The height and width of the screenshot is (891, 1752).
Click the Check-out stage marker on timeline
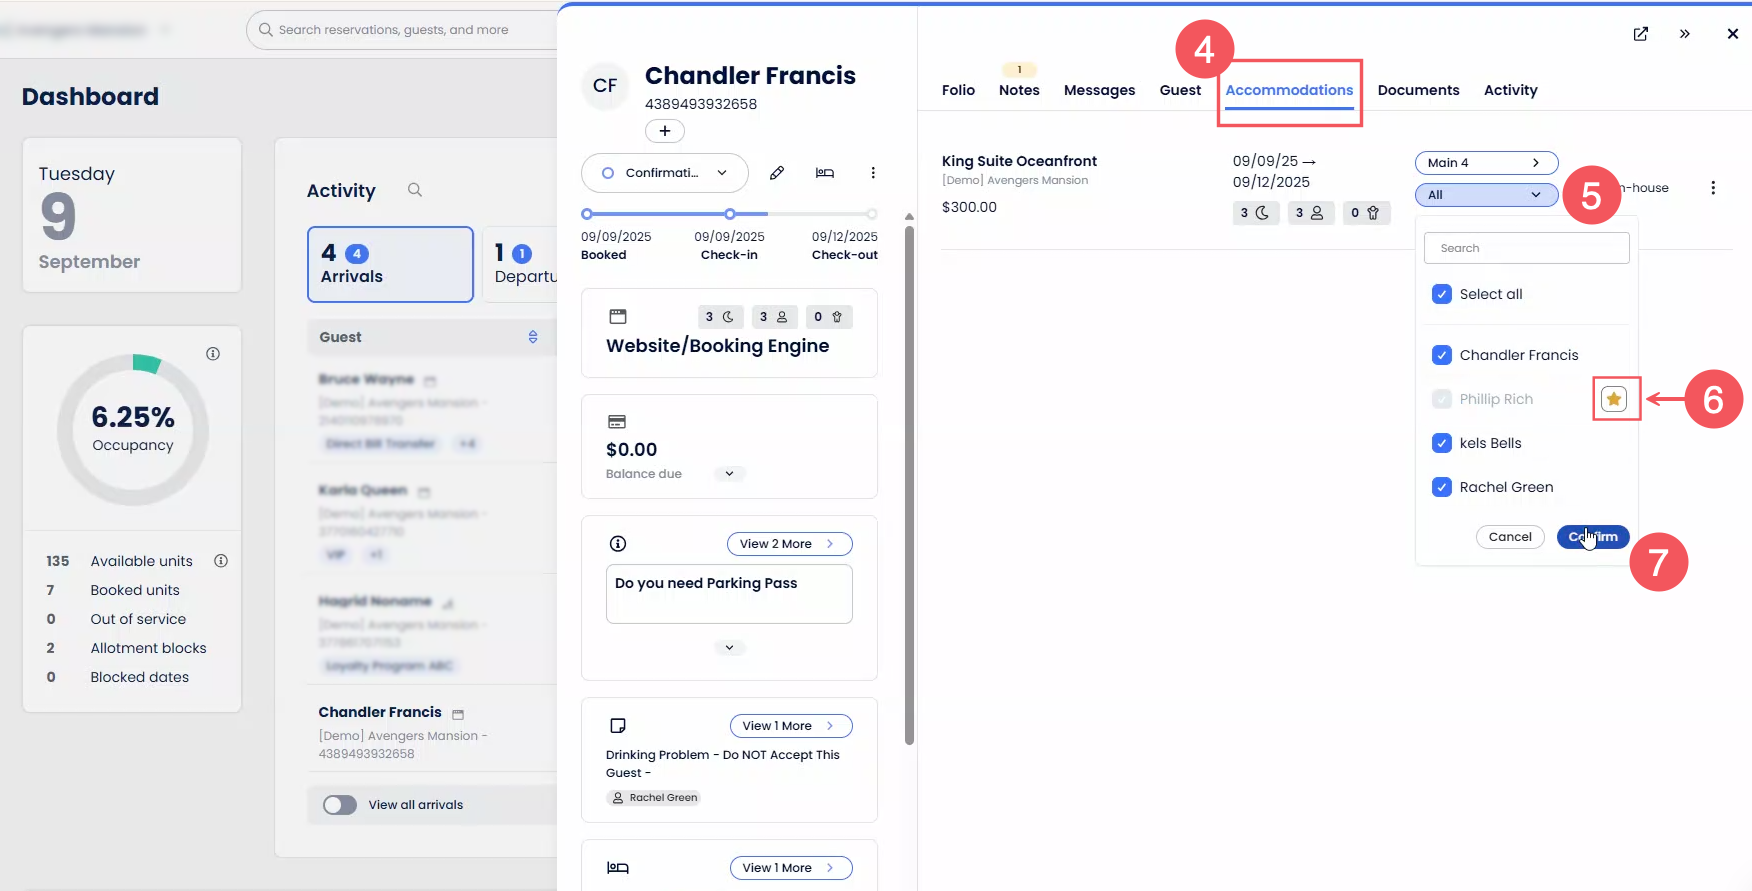(872, 214)
